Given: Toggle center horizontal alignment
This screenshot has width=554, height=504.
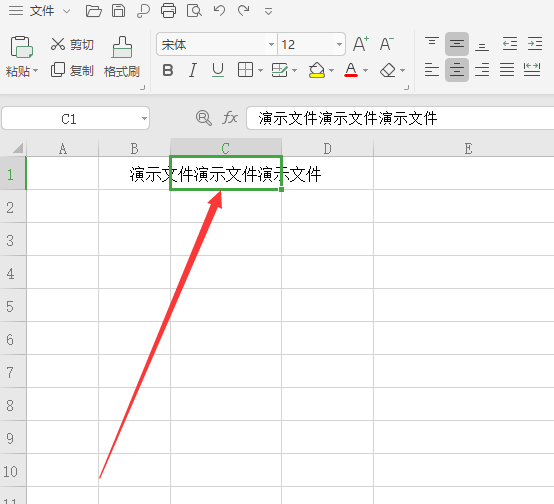Looking at the screenshot, I should pos(457,70).
